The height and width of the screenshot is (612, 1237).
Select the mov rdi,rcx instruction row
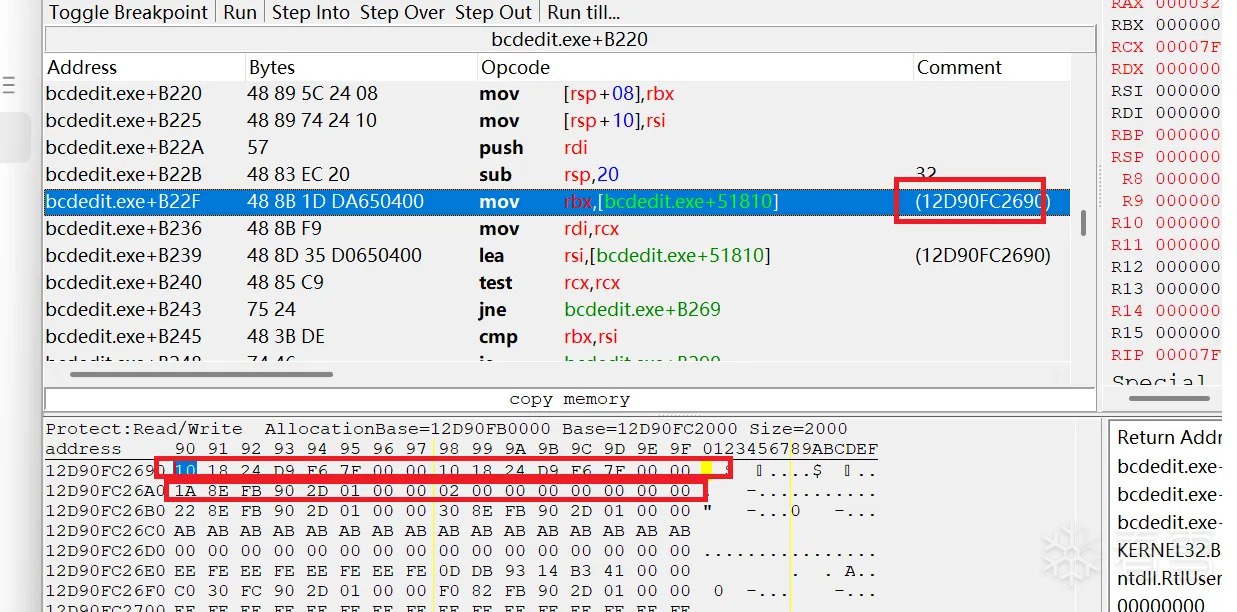tap(558, 229)
